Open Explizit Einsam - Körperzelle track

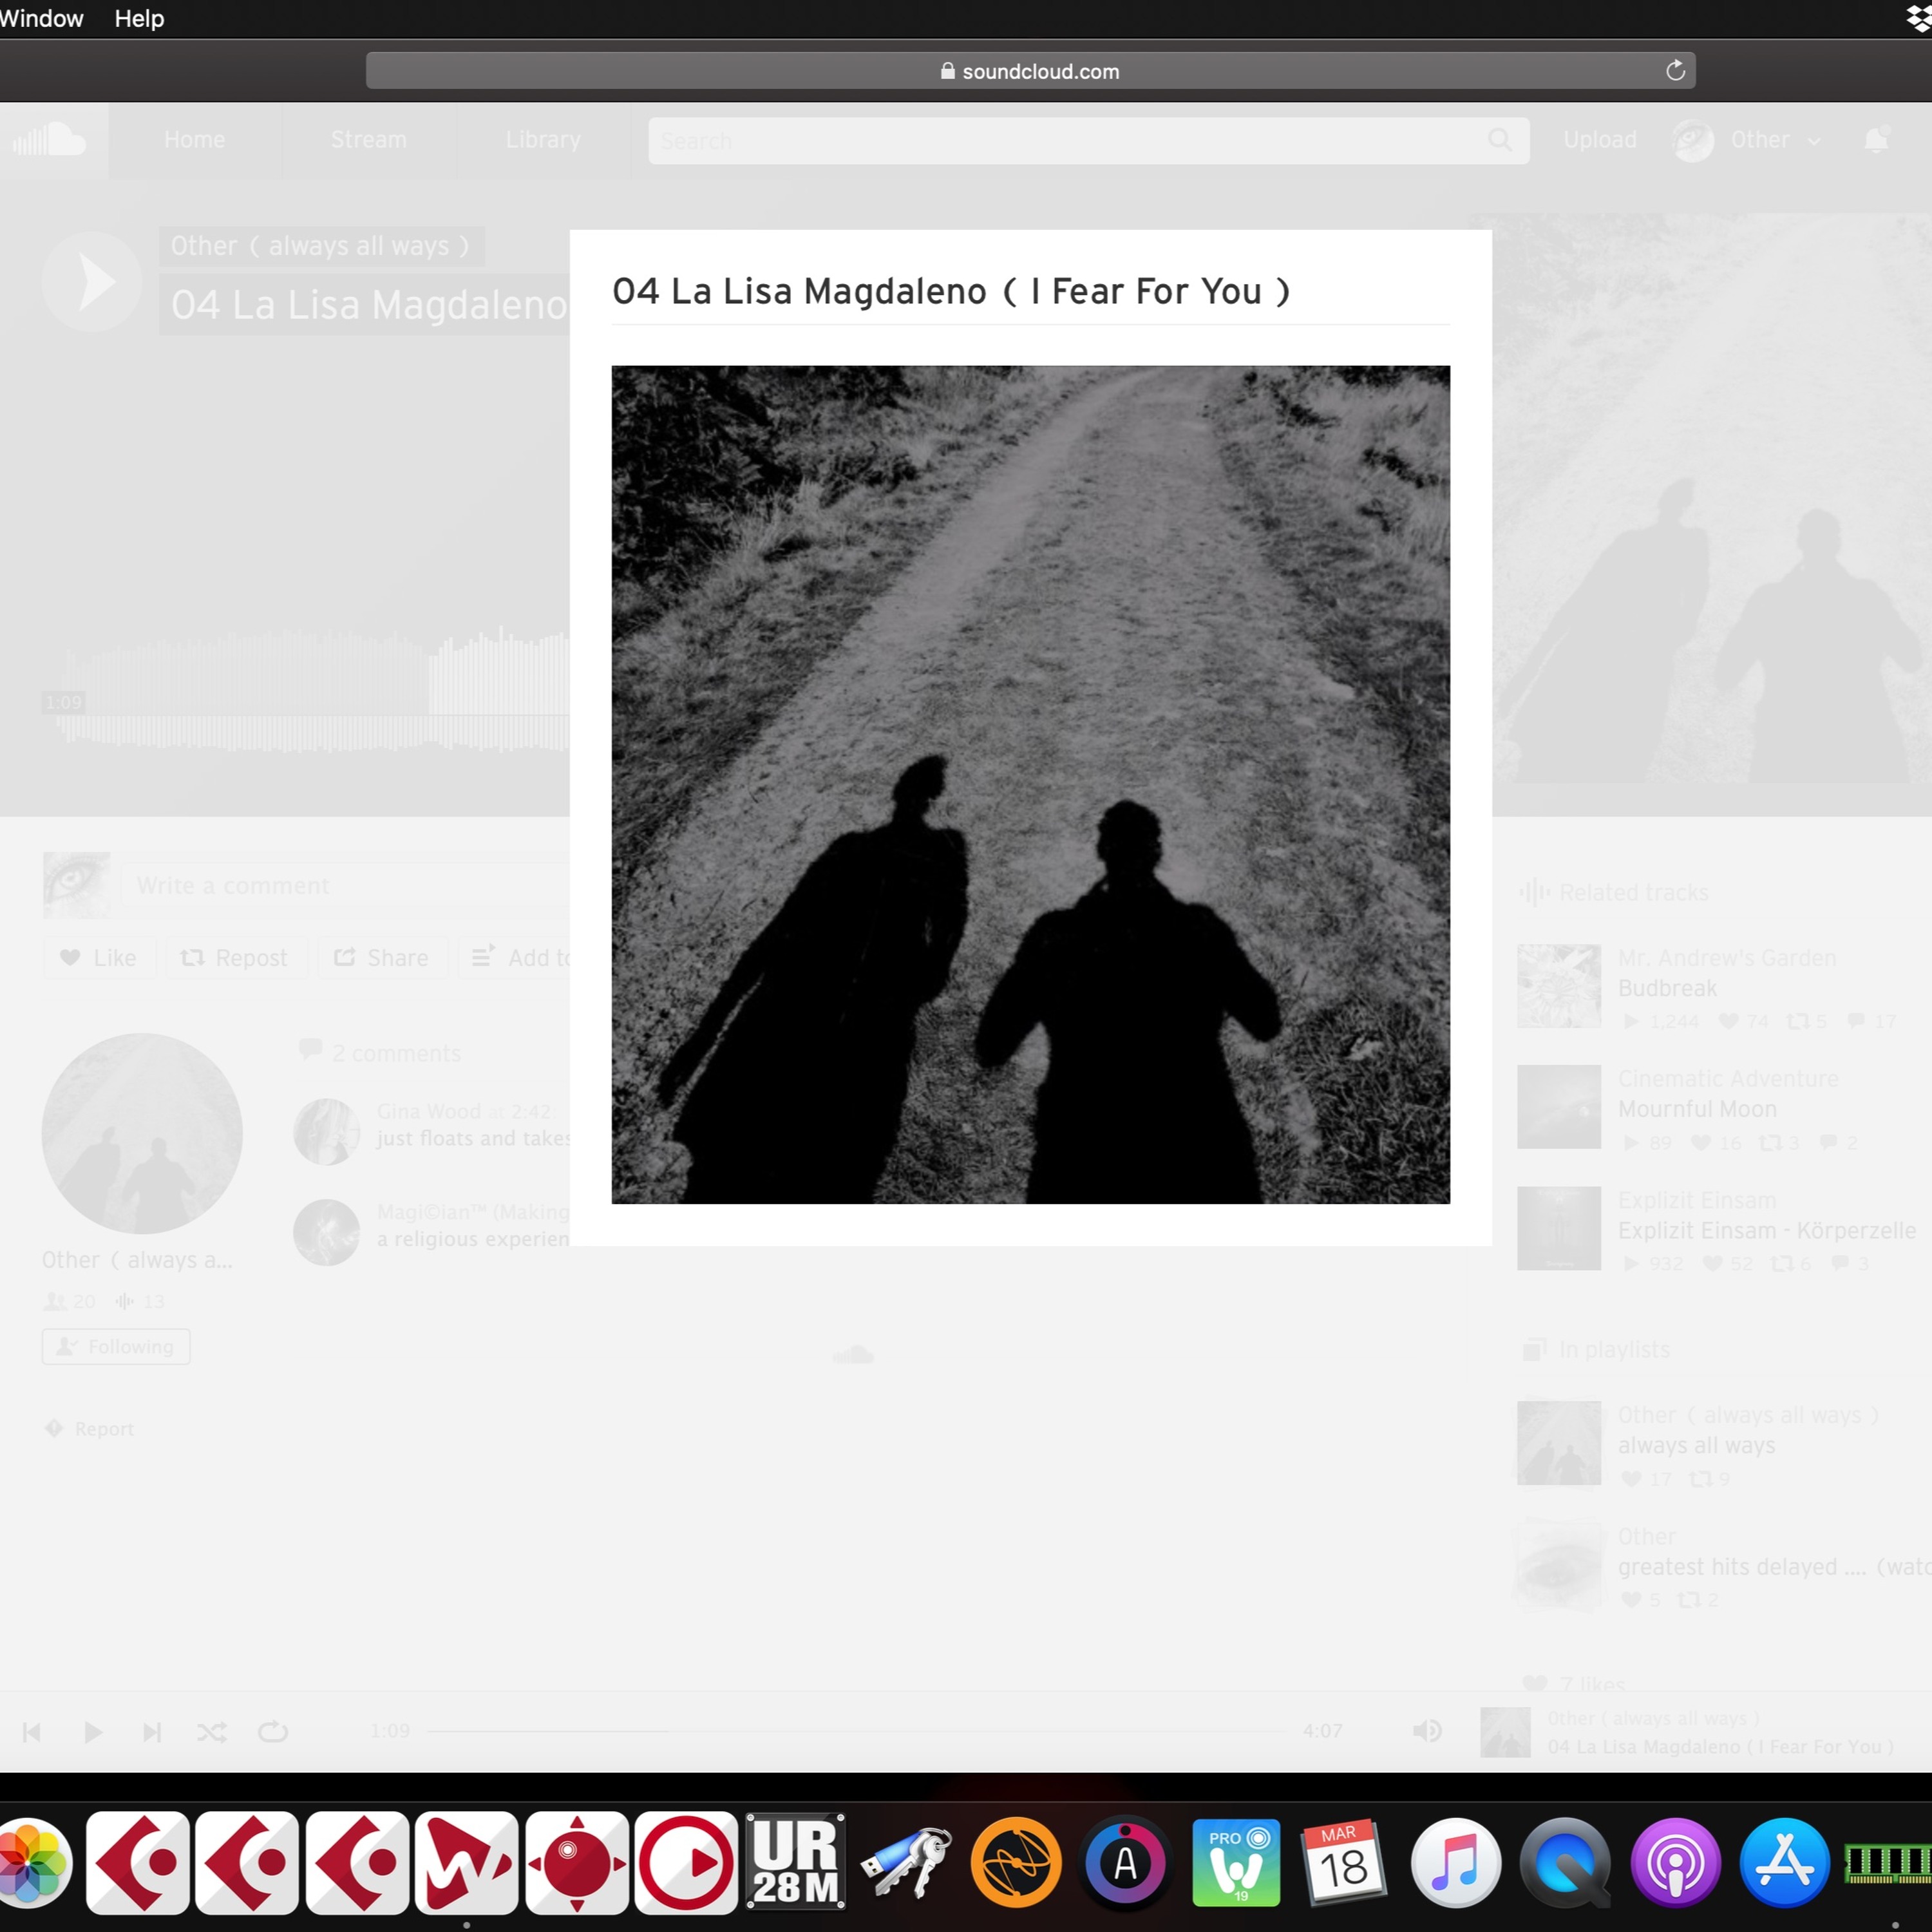(1766, 1230)
